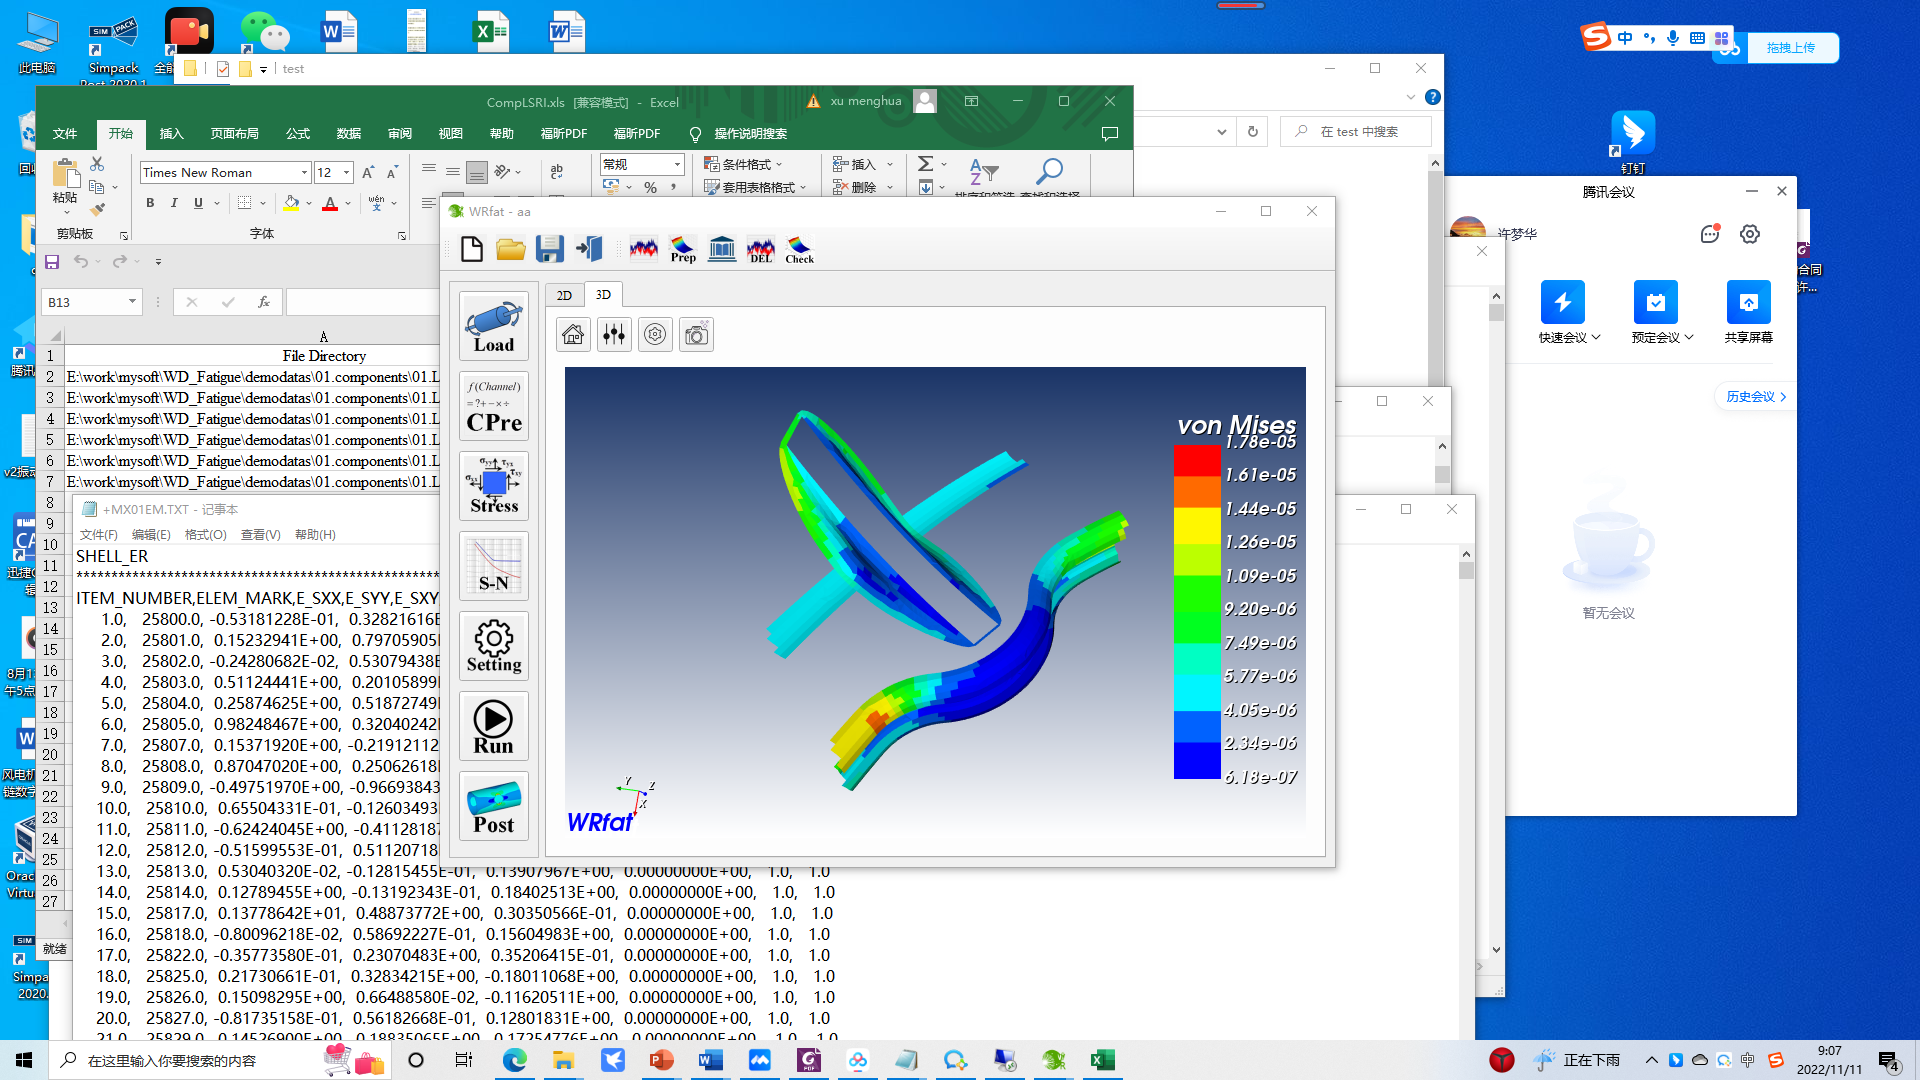Click the Excel formula bar input
This screenshot has height=1080, width=1920.
pos(362,302)
